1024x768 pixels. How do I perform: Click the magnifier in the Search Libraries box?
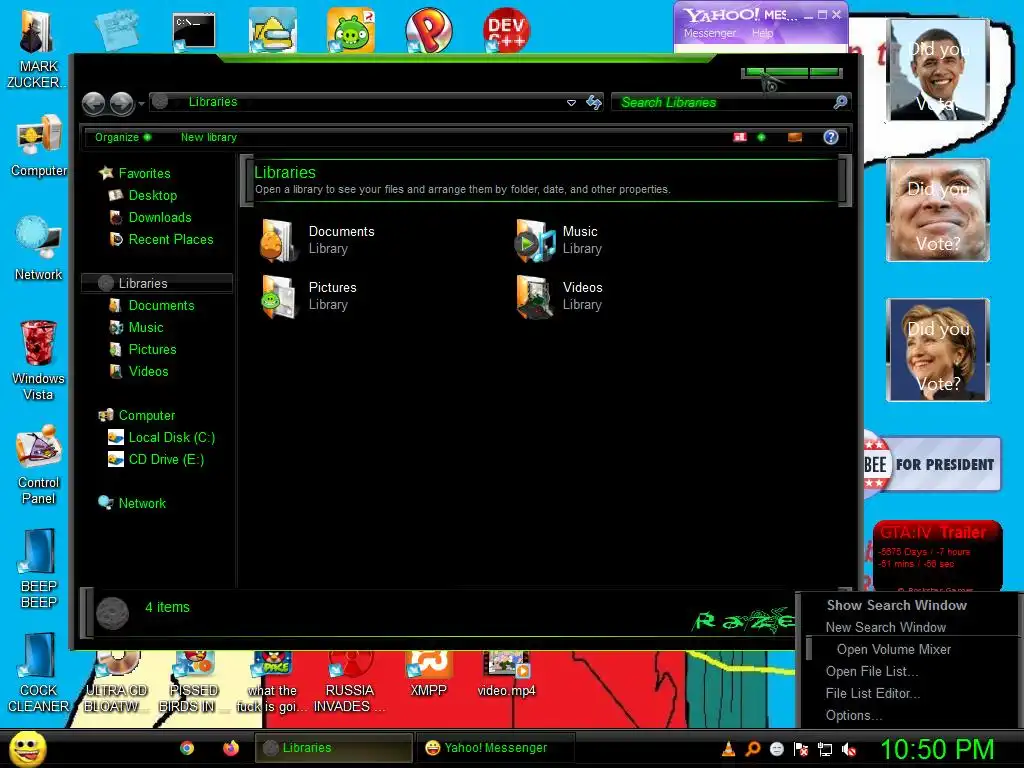tap(840, 102)
